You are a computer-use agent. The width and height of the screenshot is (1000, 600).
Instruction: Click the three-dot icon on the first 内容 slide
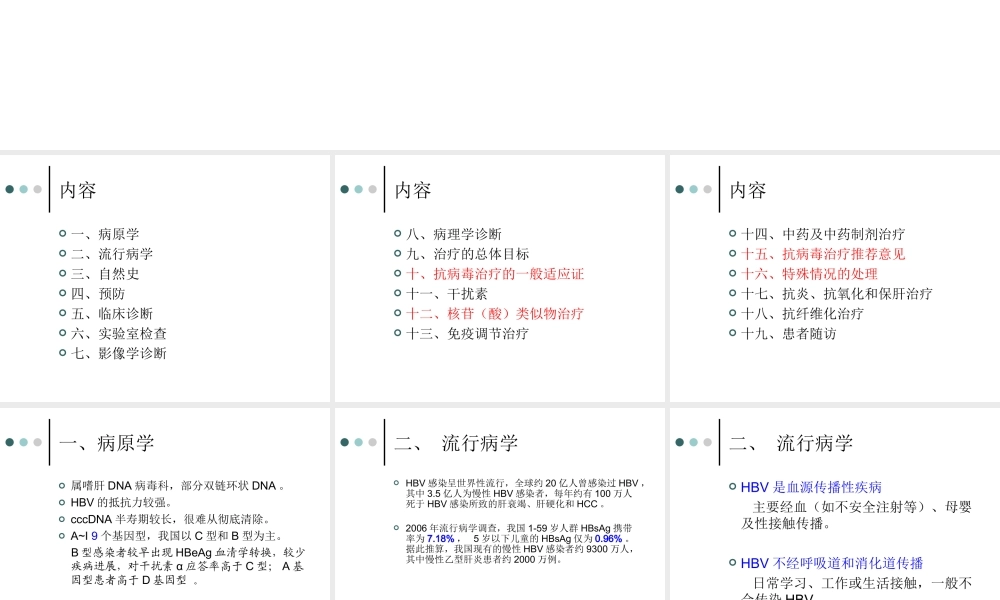[25, 189]
